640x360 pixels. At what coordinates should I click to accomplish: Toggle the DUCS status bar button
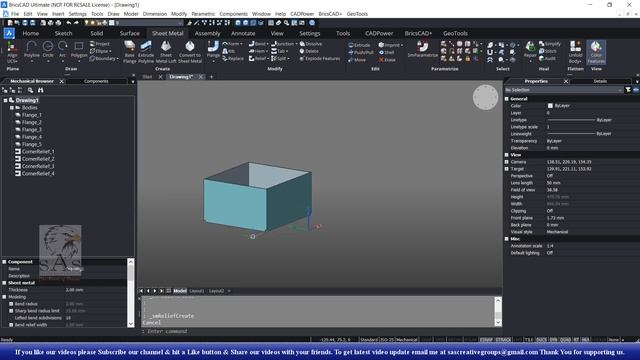[x=541, y=340]
